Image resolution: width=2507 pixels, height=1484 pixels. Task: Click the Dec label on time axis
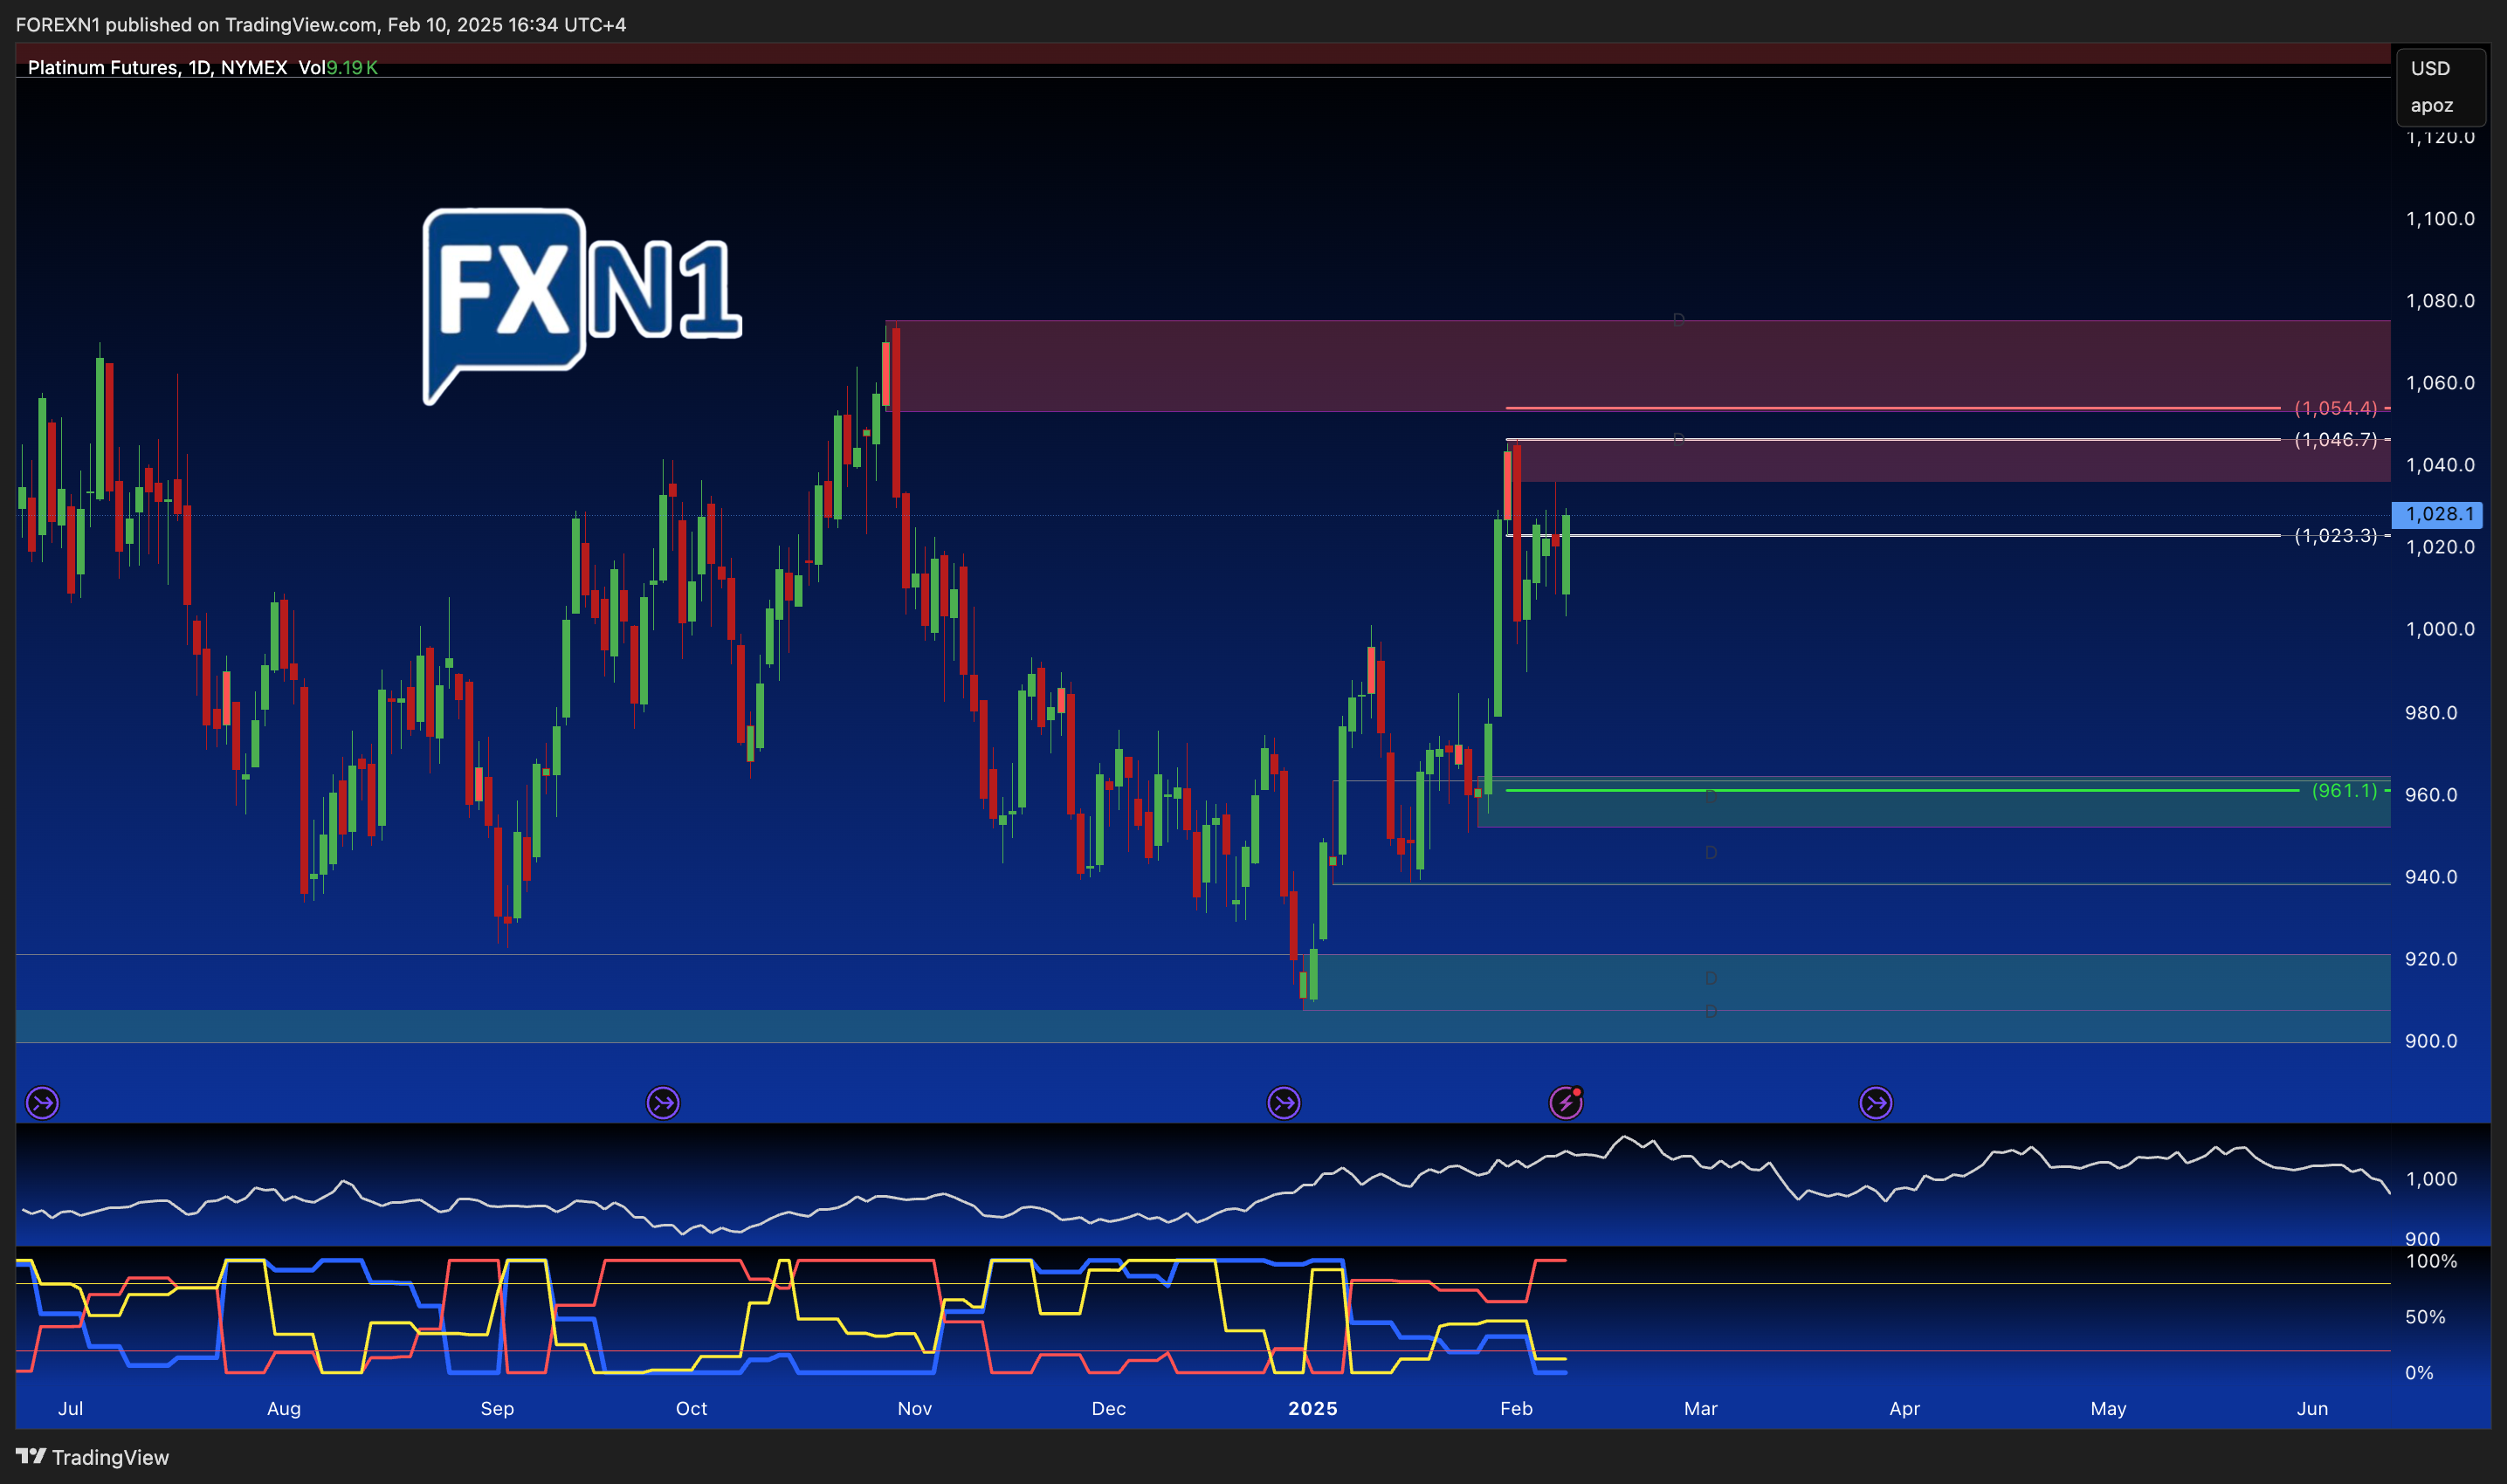coord(1108,1408)
